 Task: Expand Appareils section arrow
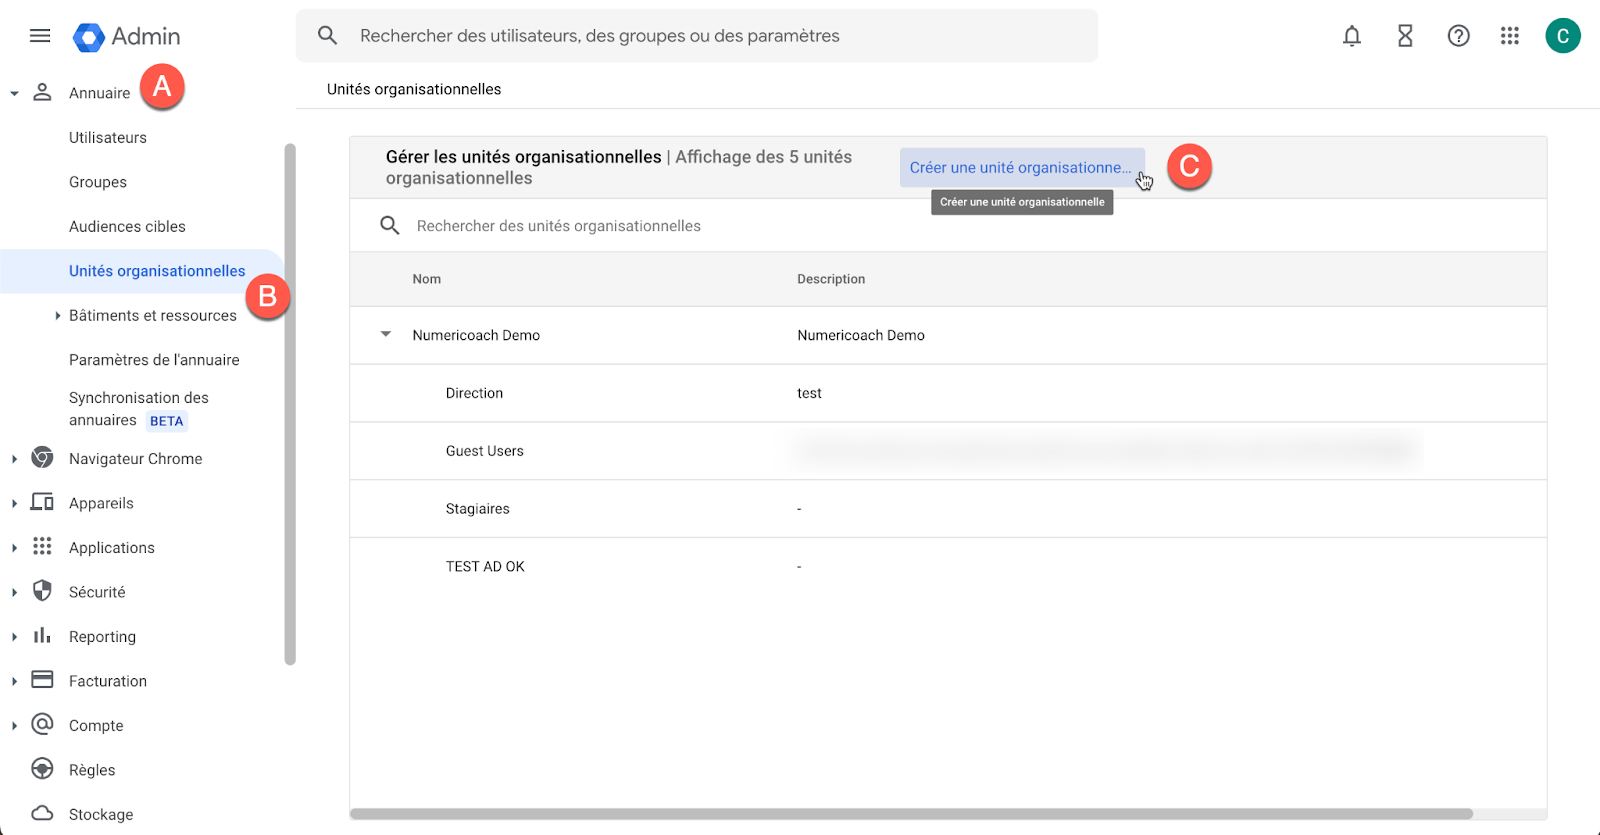(x=14, y=503)
